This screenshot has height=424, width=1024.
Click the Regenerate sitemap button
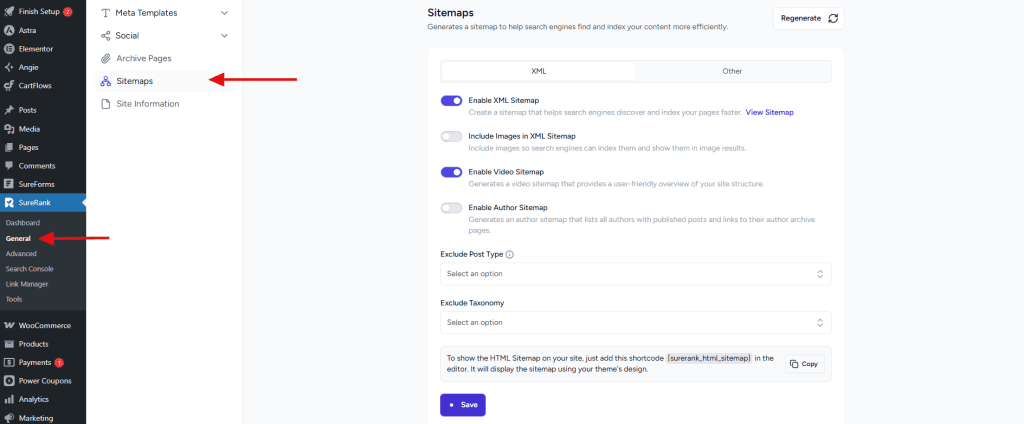808,18
